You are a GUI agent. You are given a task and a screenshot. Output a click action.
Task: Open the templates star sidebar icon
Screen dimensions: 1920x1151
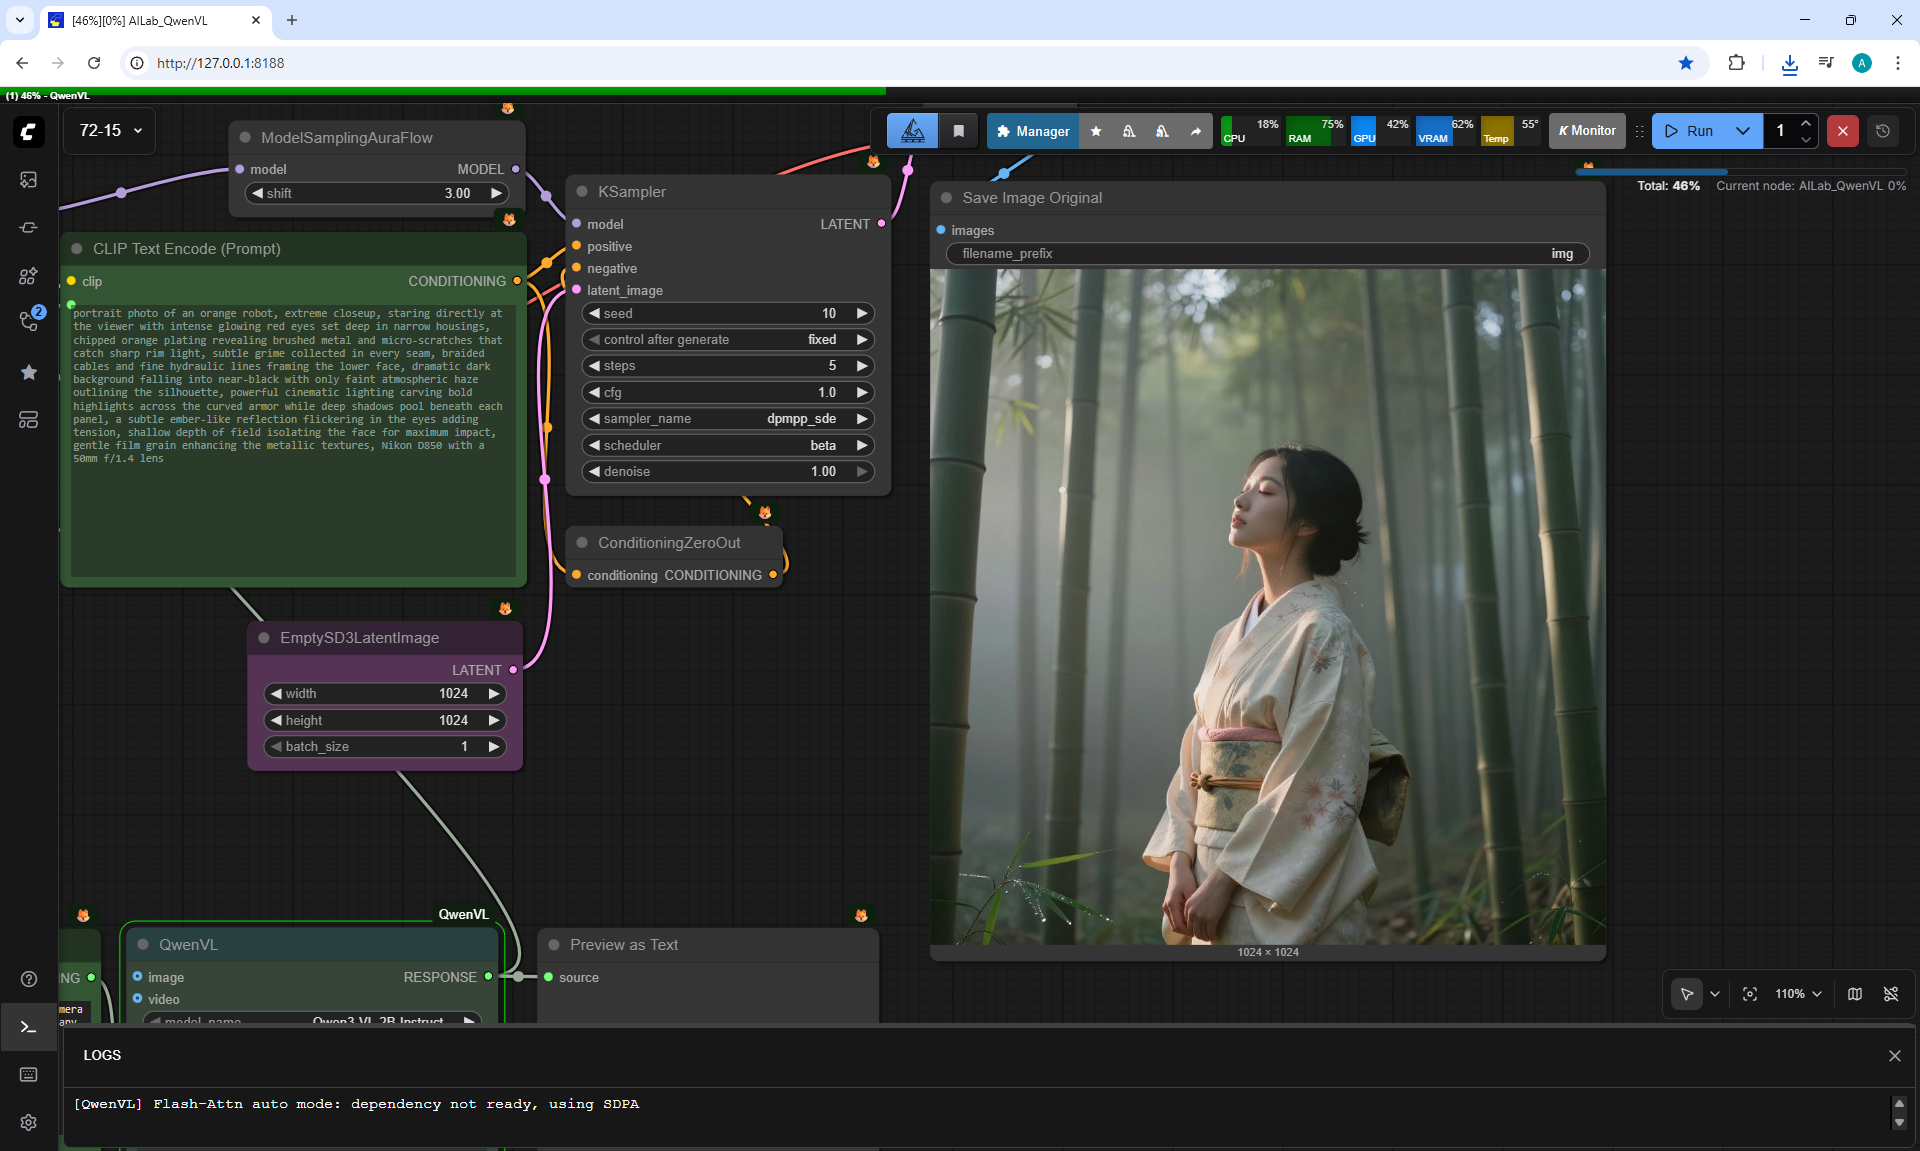[29, 372]
